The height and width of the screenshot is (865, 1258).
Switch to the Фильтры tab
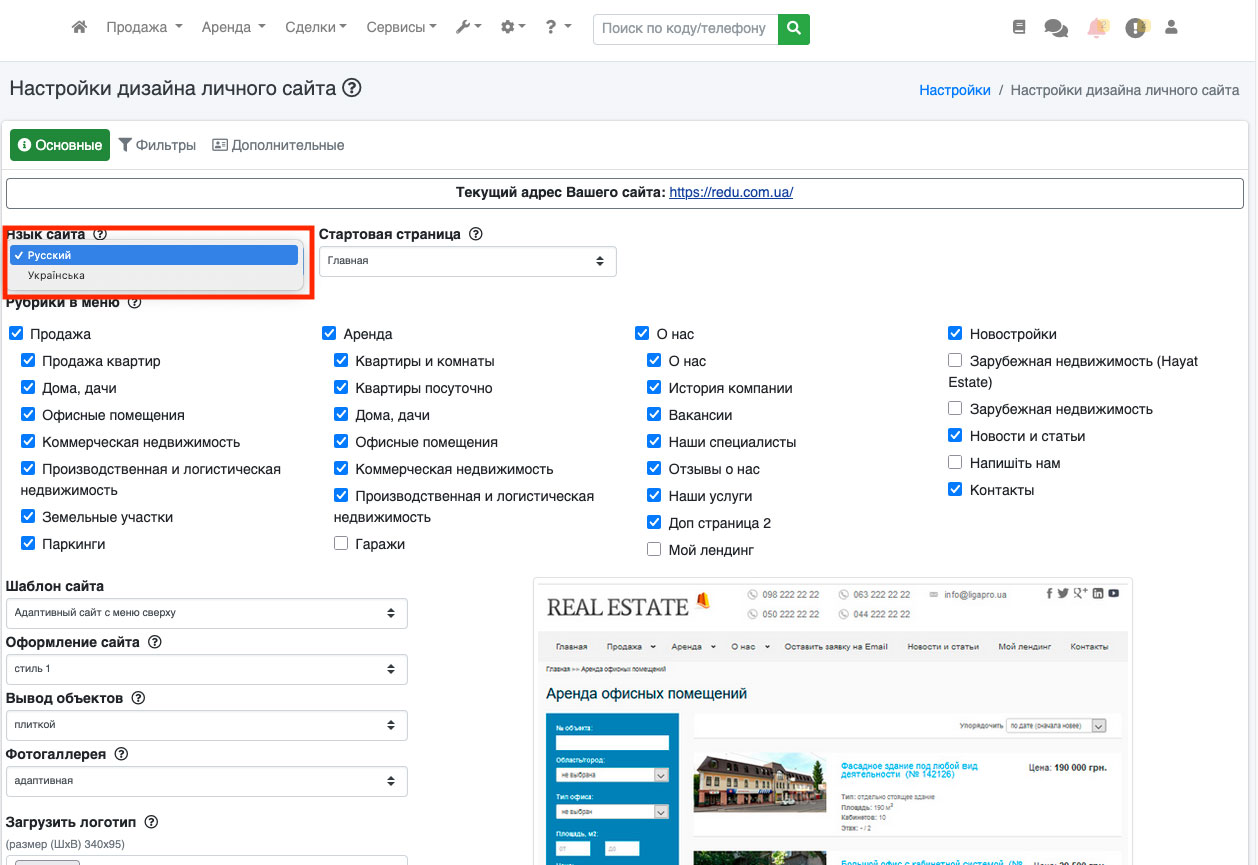tap(157, 145)
